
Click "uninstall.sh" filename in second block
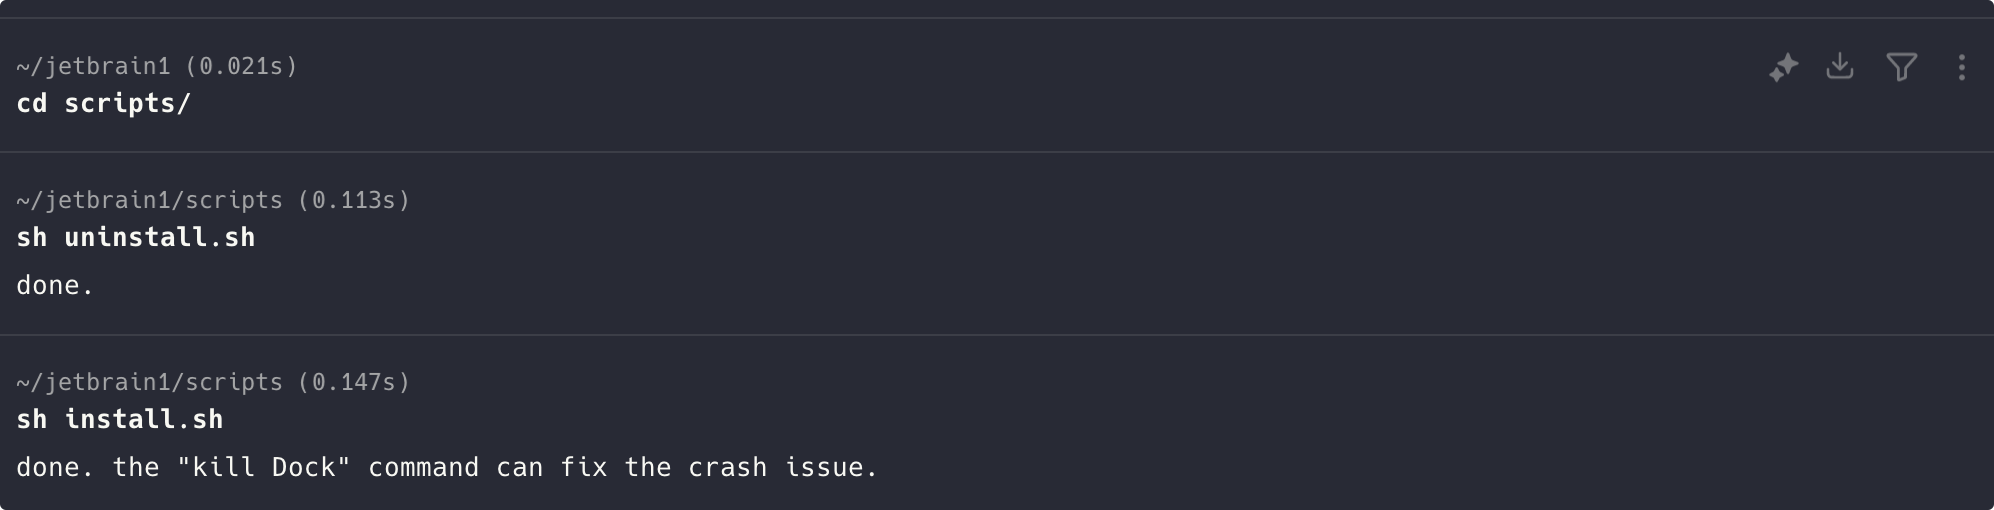click(160, 237)
